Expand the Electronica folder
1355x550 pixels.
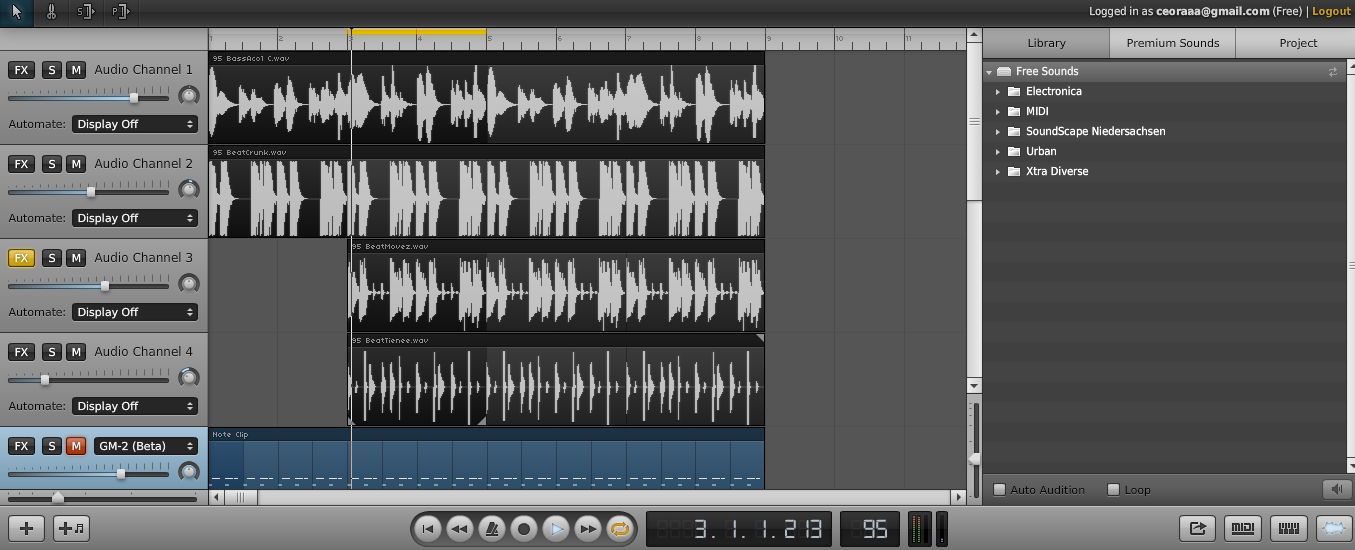point(998,92)
